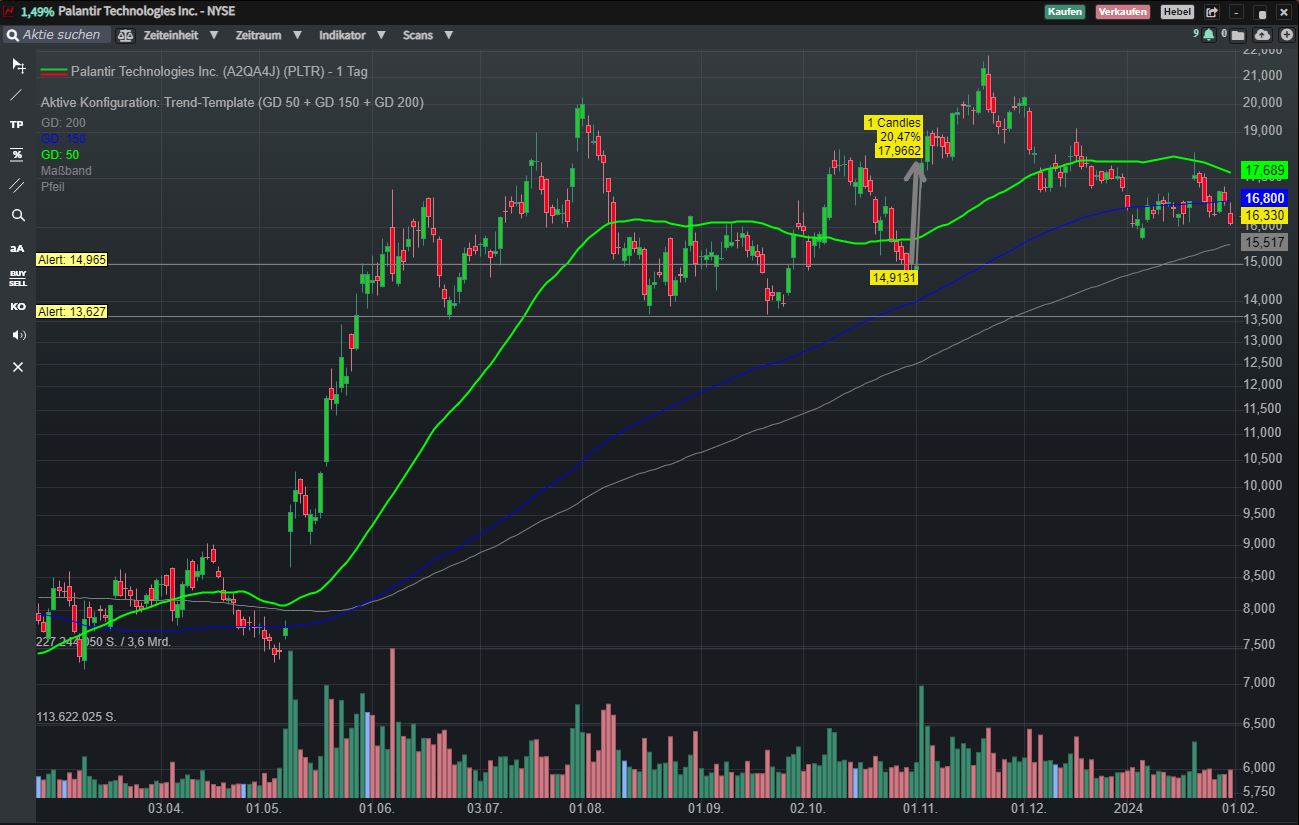Image resolution: width=1299 pixels, height=825 pixels.
Task: Activate the zoom magnifier tool in sidebar
Action: click(x=17, y=215)
